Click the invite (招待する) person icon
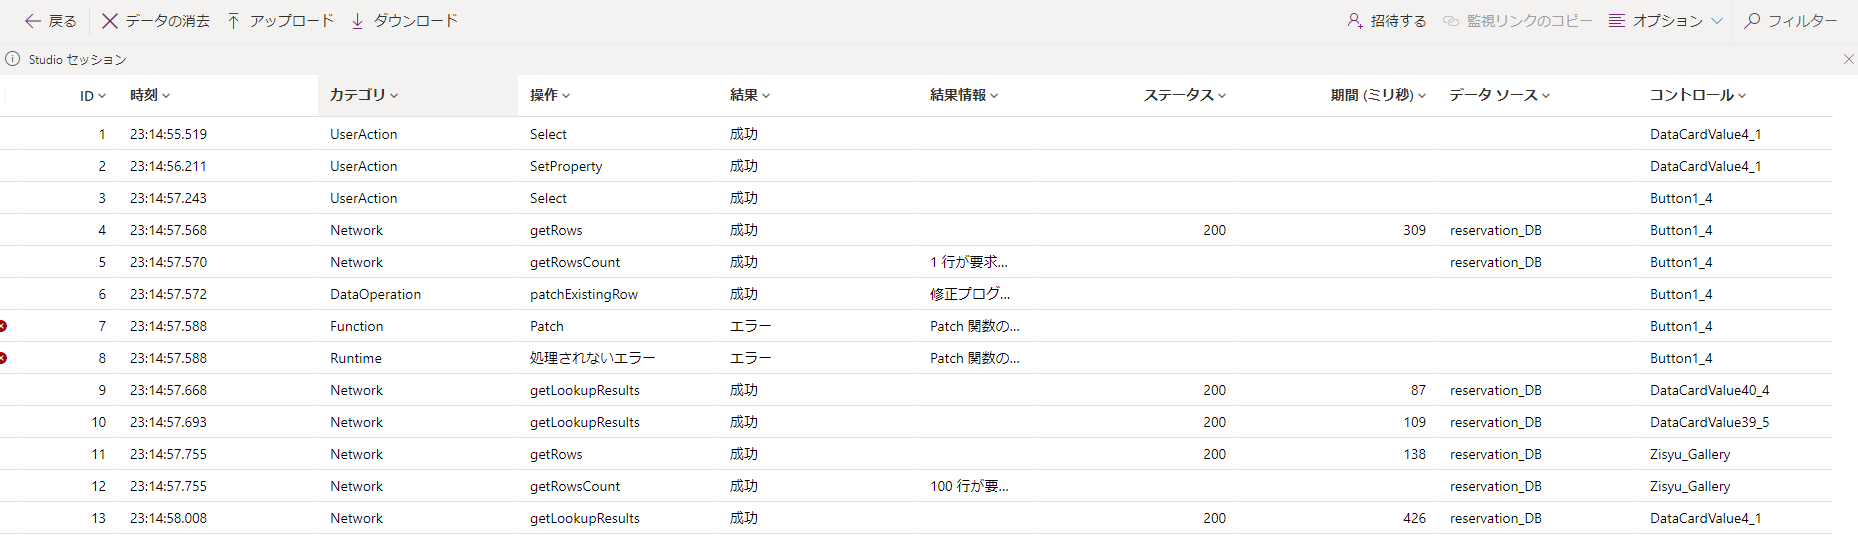 1354,21
